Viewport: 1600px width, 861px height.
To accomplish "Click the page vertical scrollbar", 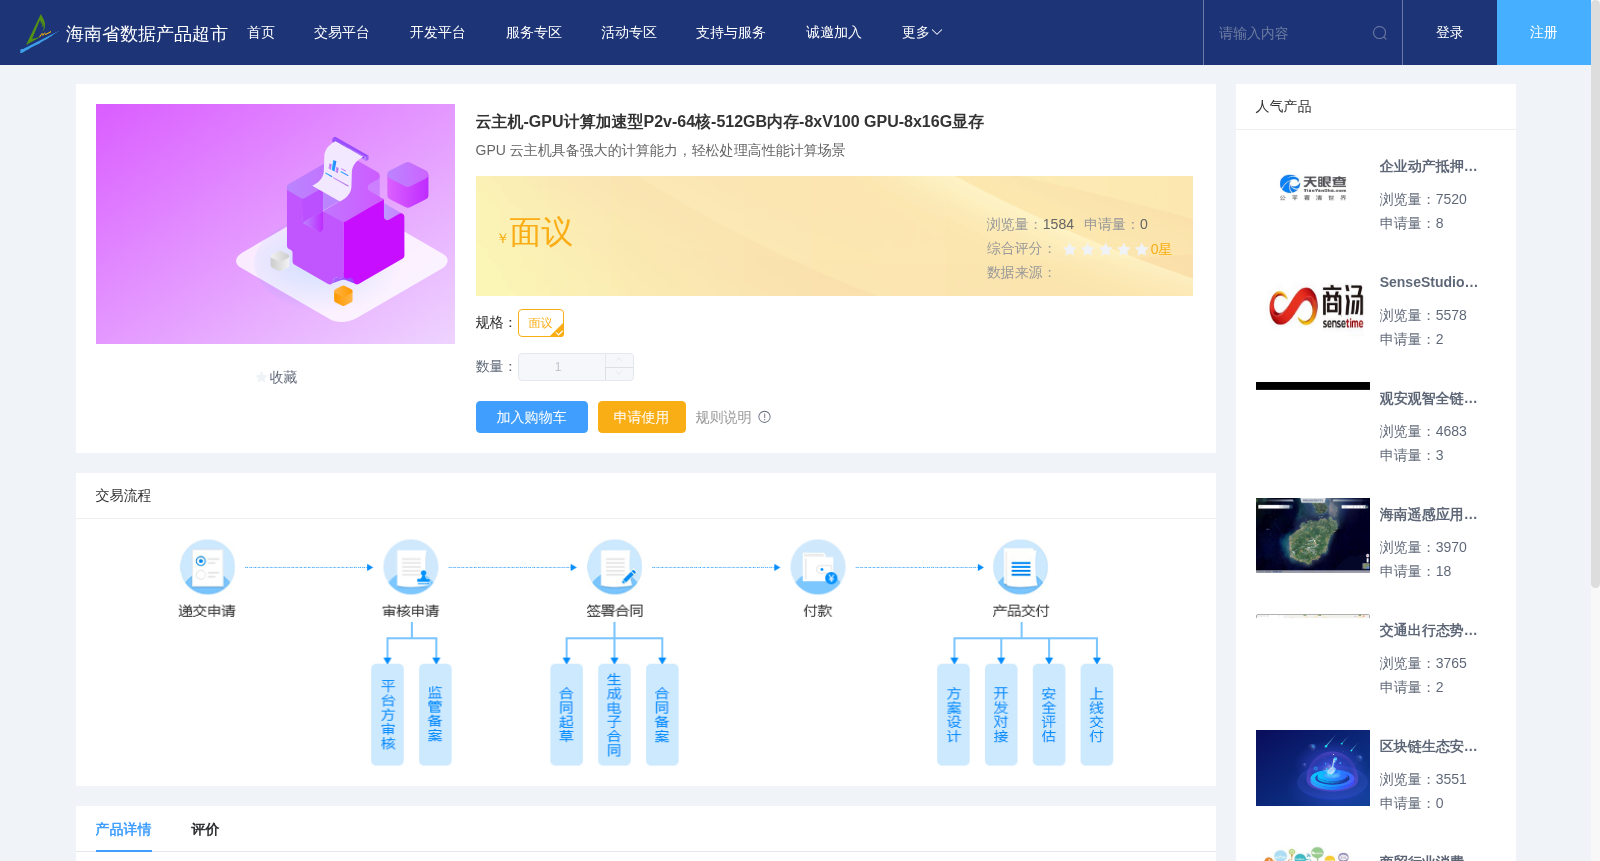I will point(1595,294).
